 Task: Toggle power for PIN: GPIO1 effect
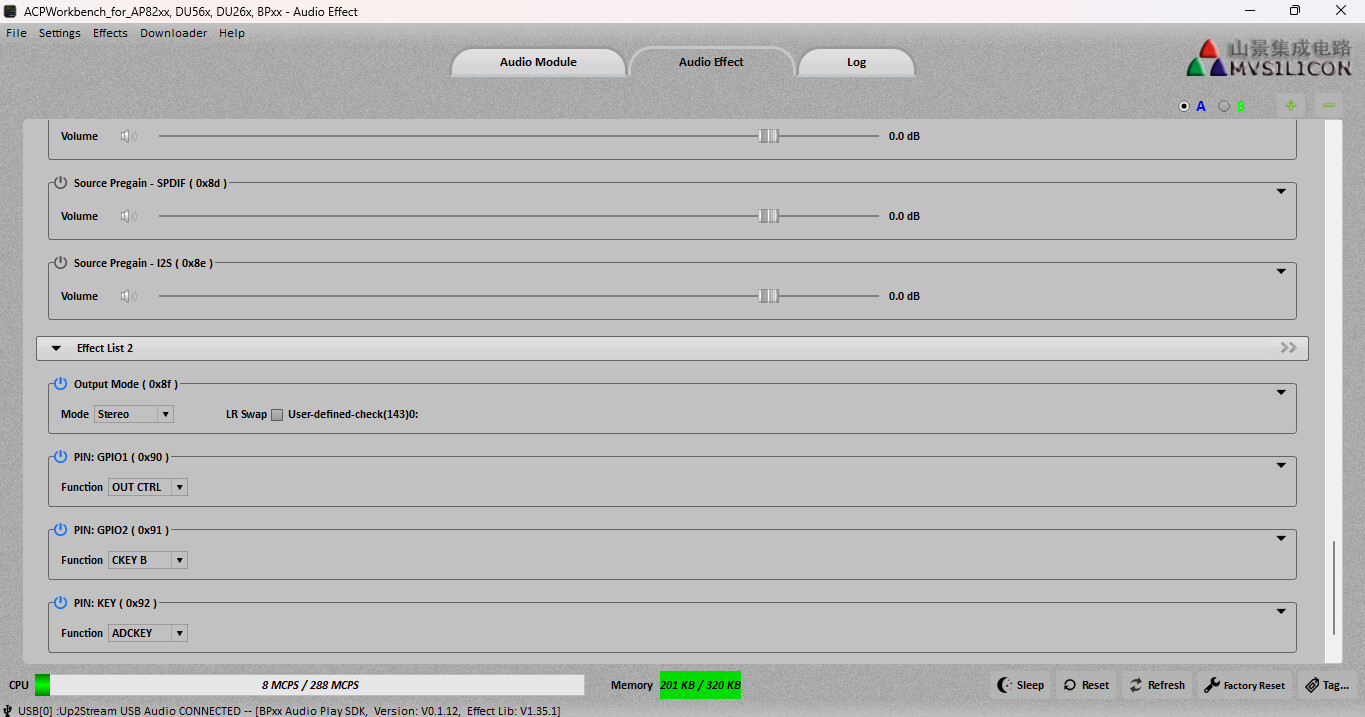coord(61,457)
